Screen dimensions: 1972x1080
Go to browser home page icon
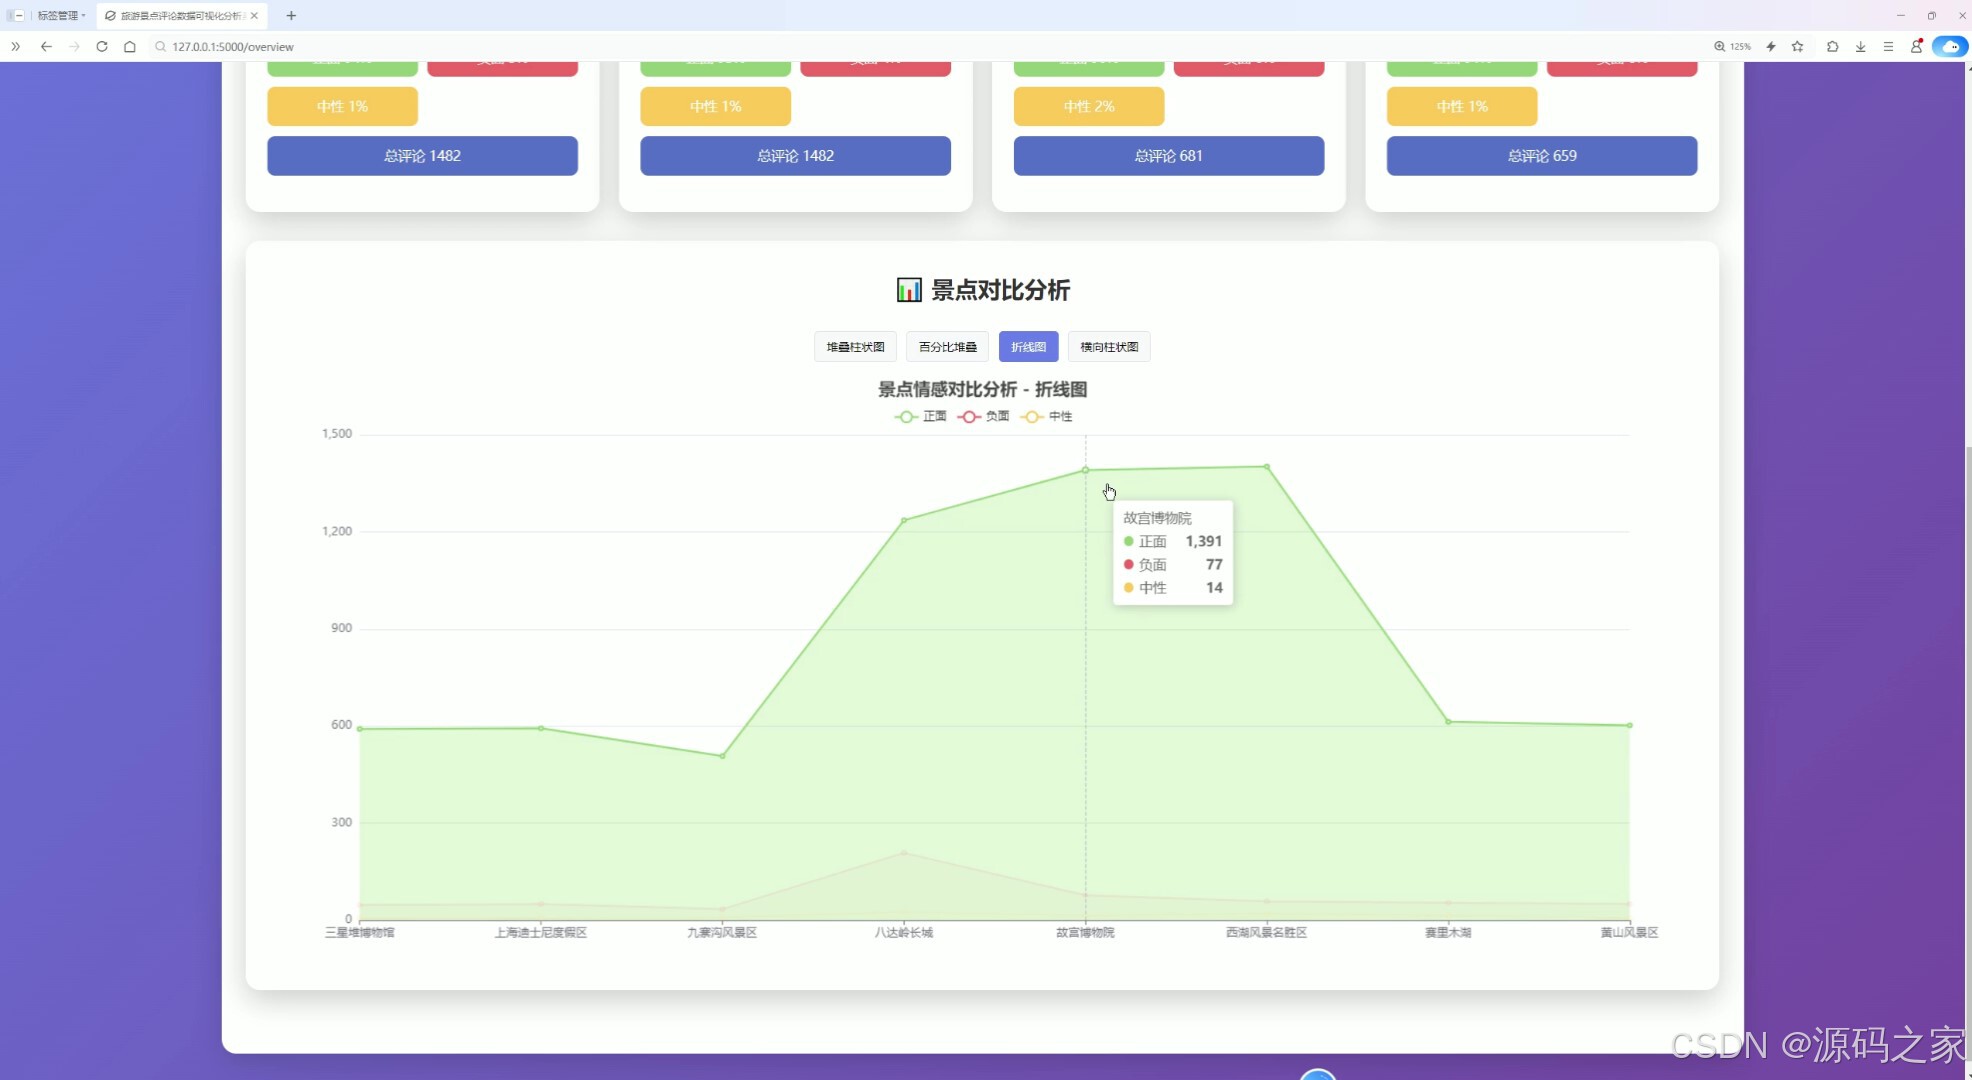tap(130, 46)
